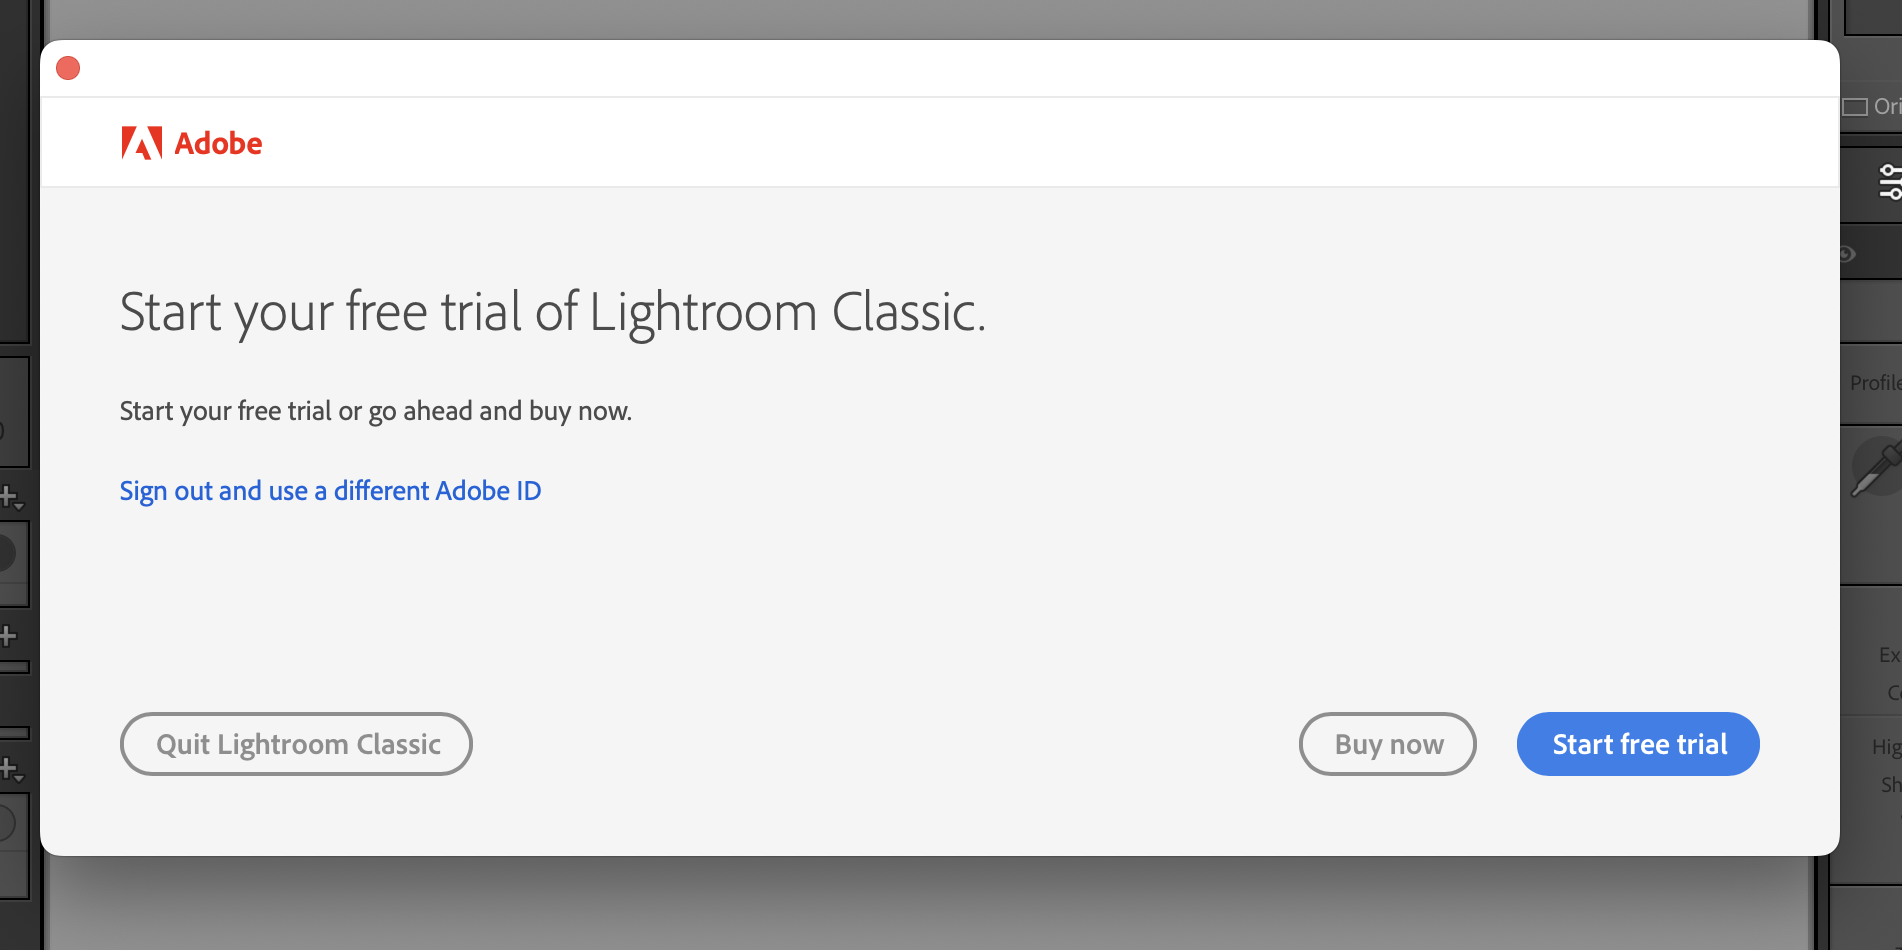Viewport: 1902px width, 950px height.
Task: Click the Shadows label in the right panel
Action: point(1891,785)
